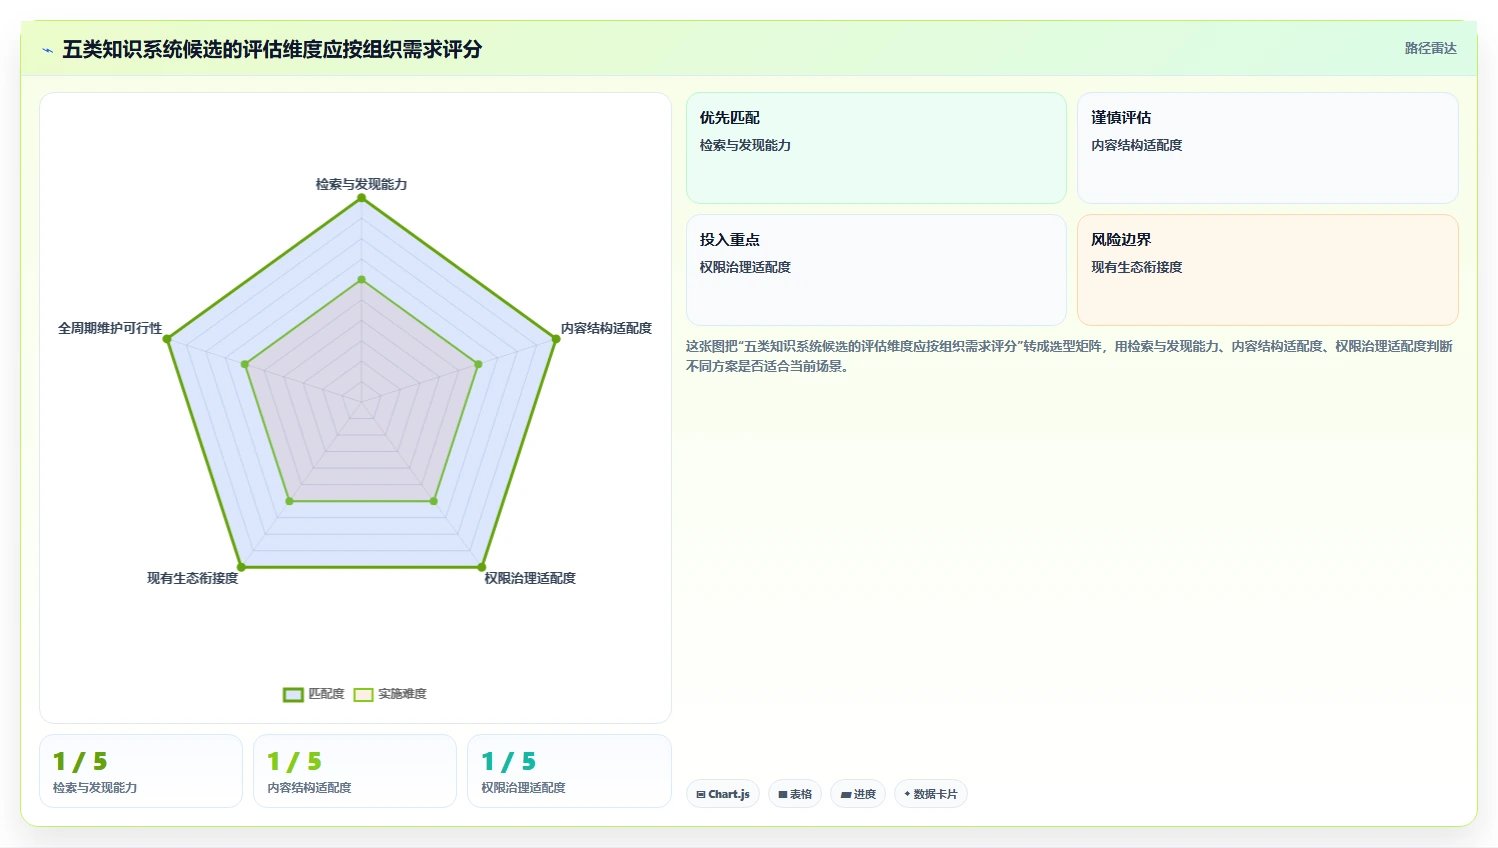This screenshot has width=1498, height=848.
Task: Click the 路径雷达 label in the header
Action: (x=1430, y=48)
